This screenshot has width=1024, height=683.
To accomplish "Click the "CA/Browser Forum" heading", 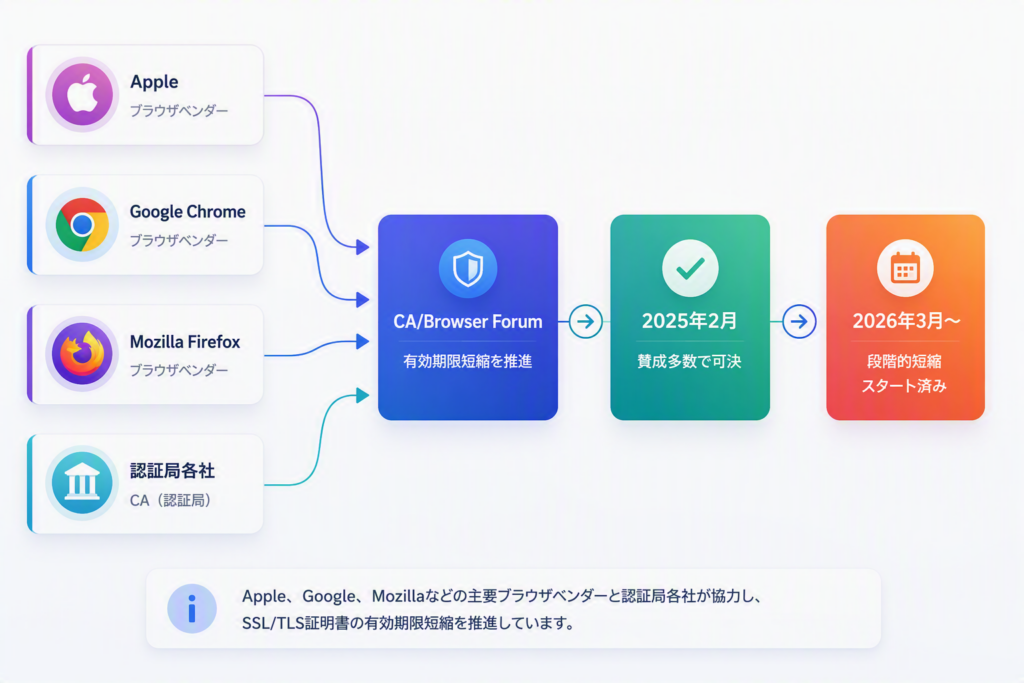I will [468, 322].
